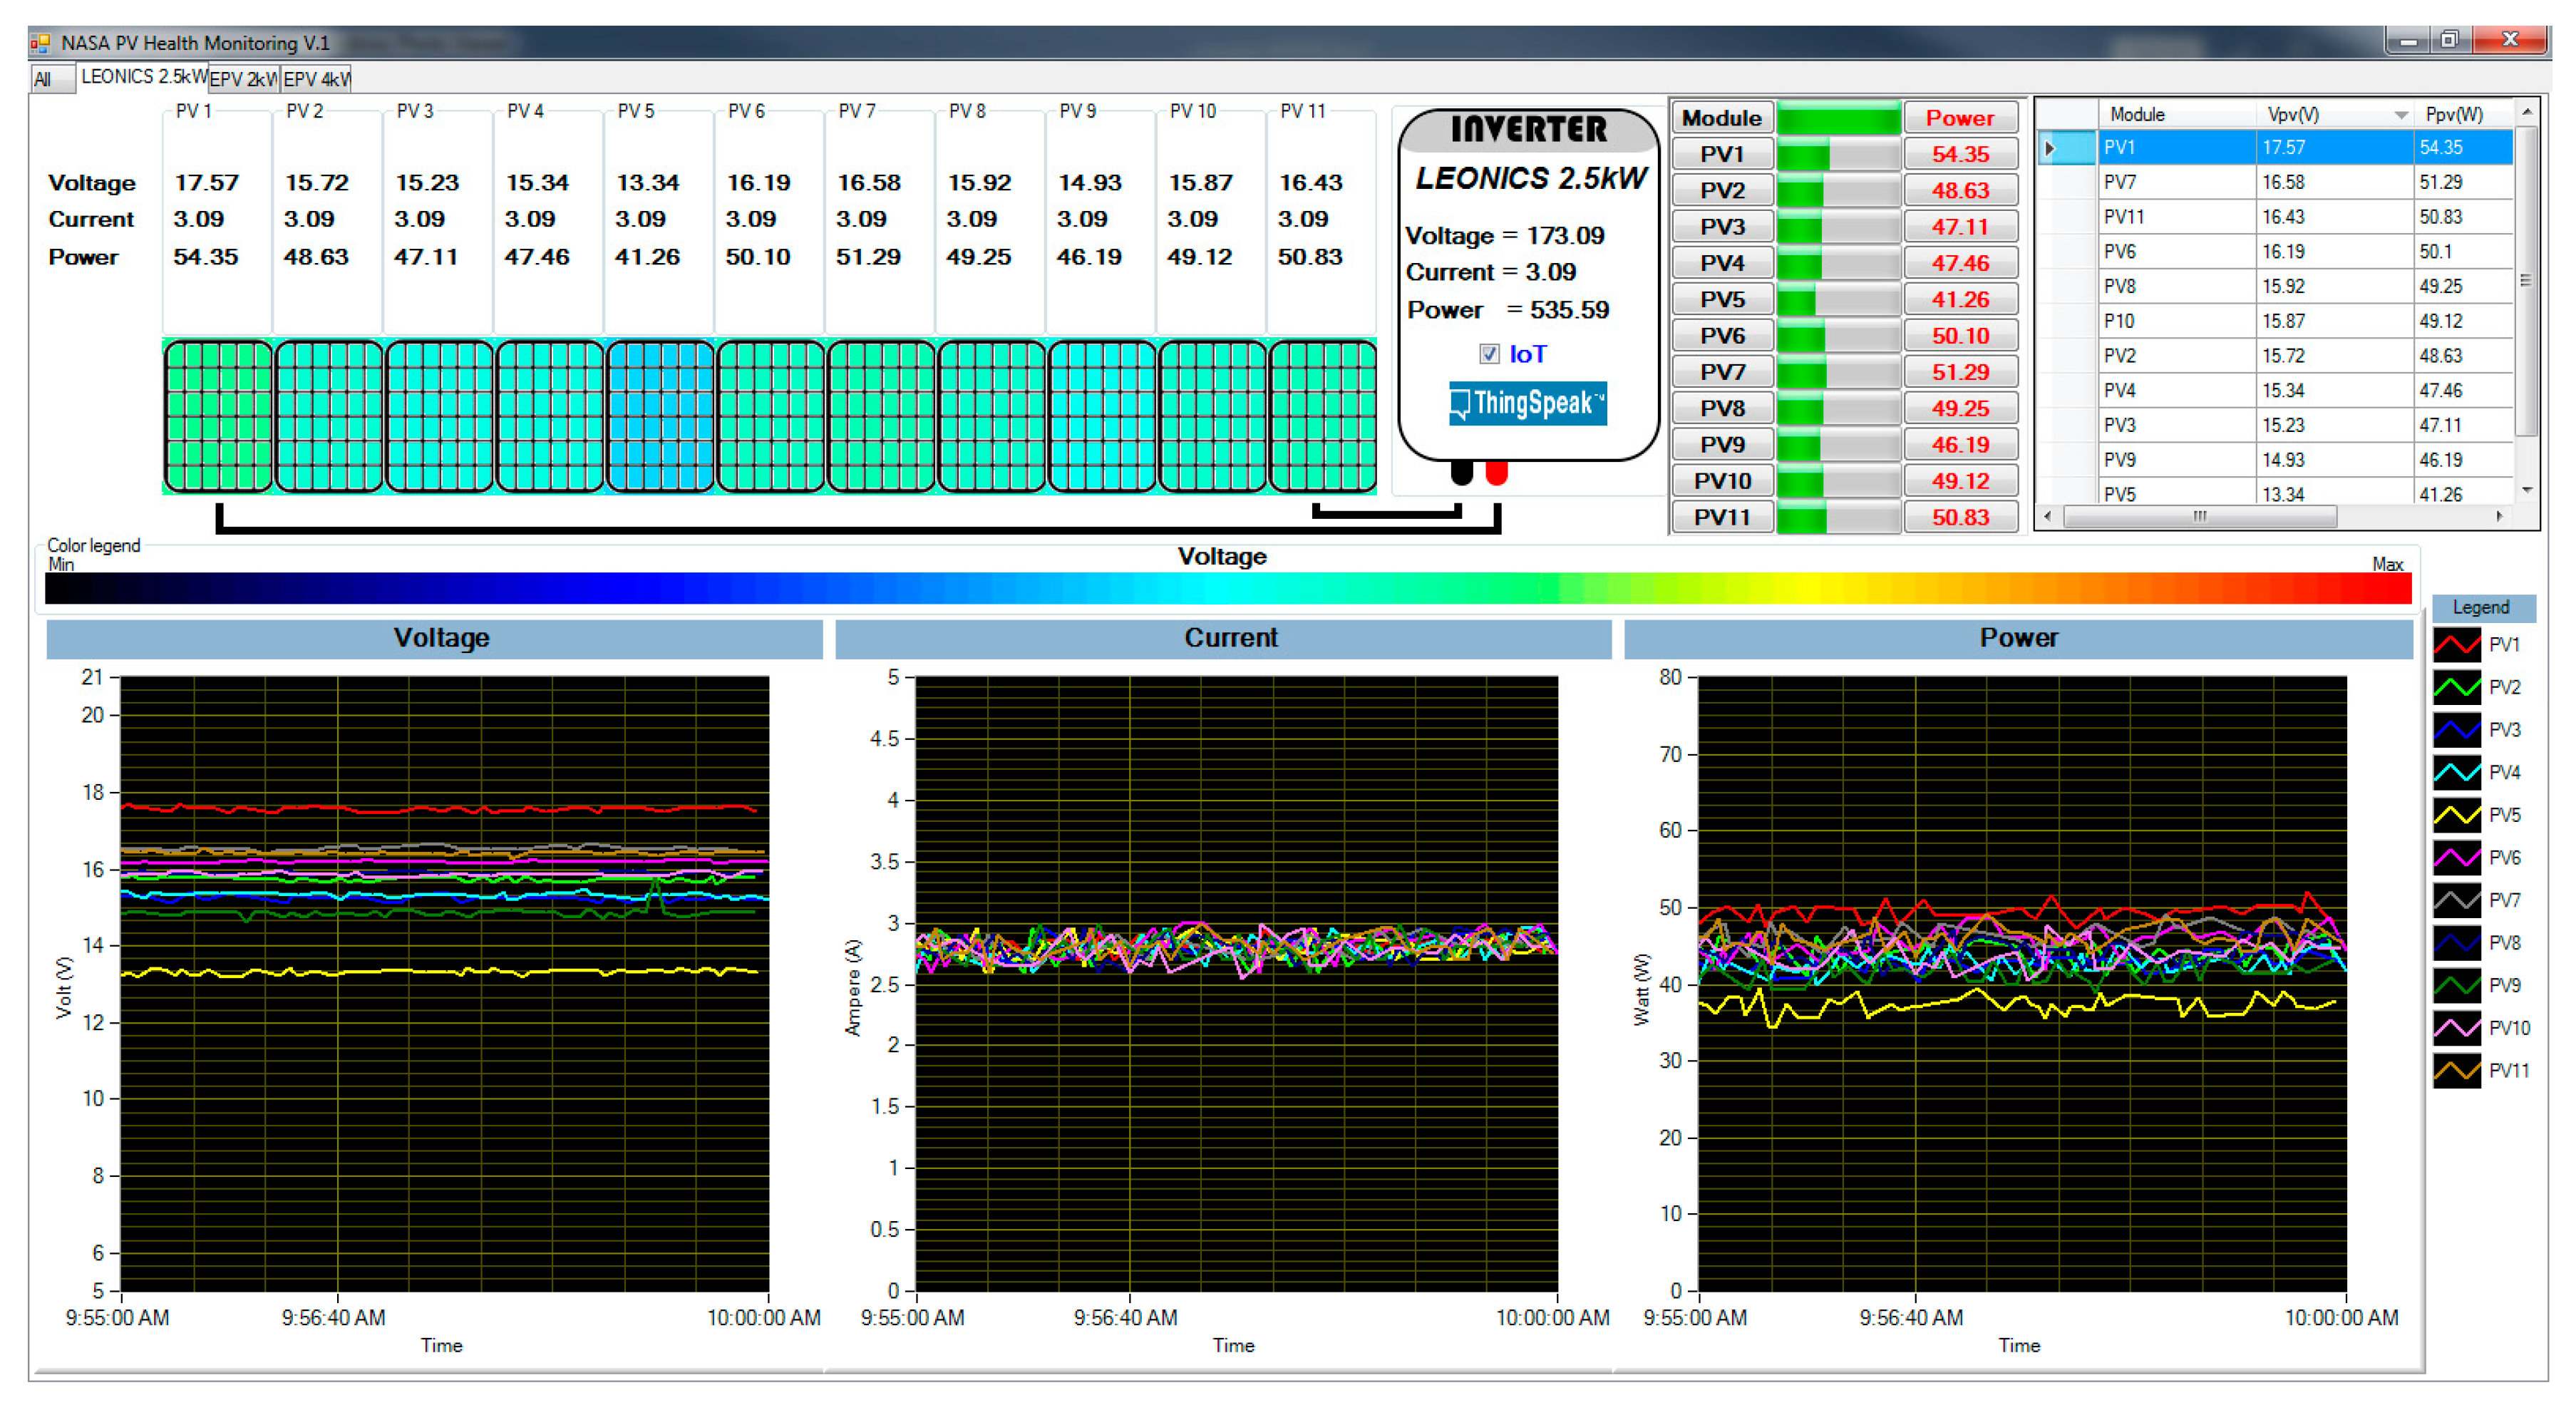Switch to the EPV 2kW tab
The width and height of the screenshot is (2576, 1410).
click(x=243, y=79)
